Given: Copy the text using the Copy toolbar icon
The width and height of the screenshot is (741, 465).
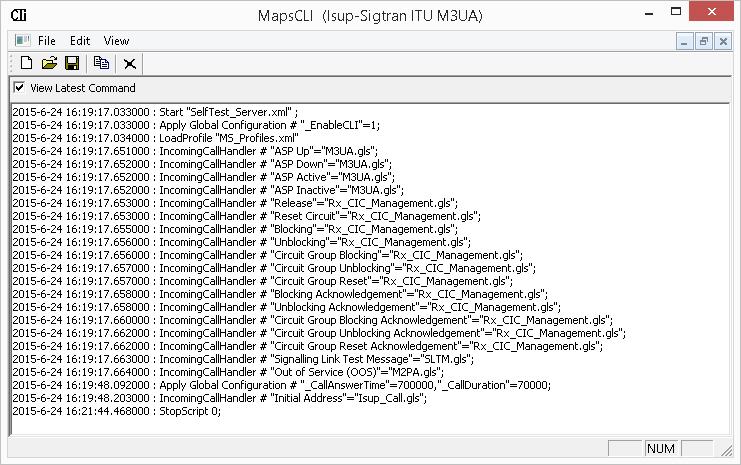Looking at the screenshot, I should (x=101, y=63).
